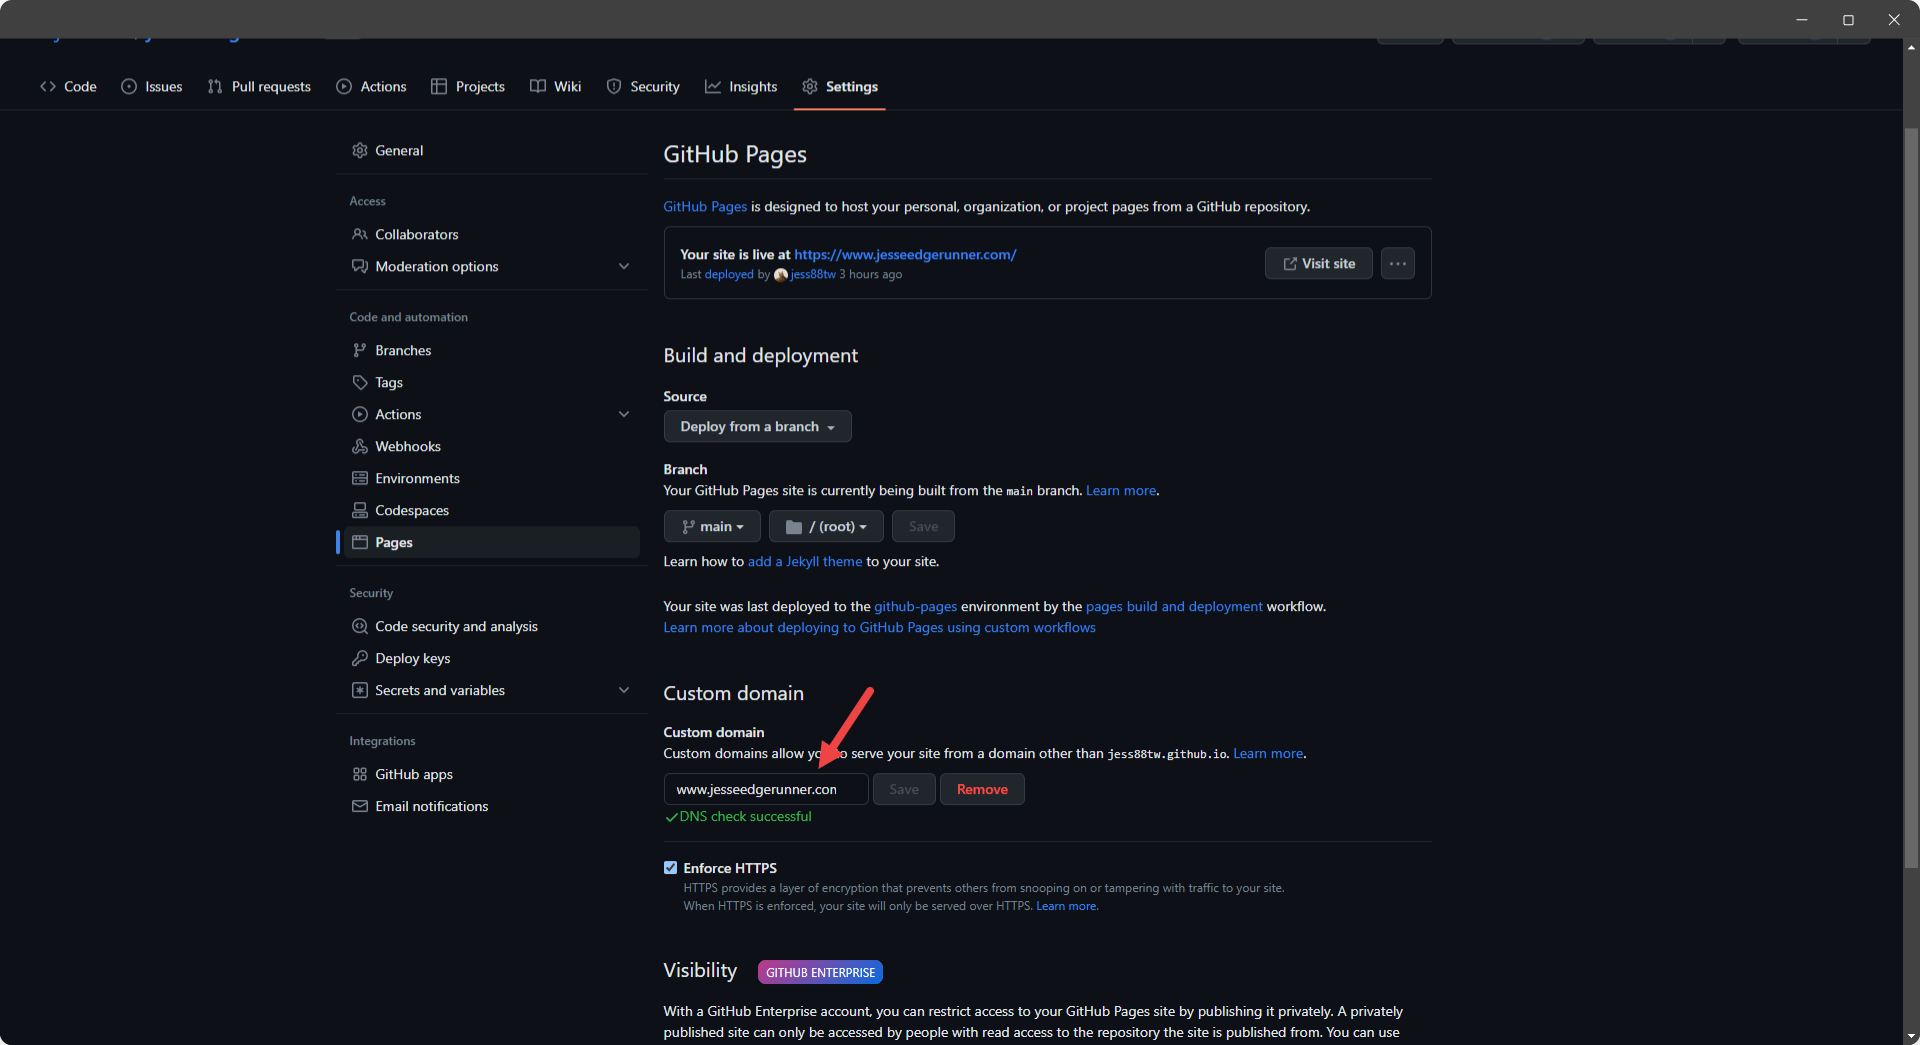Screen dimensions: 1920x1045
Task: Select Pages in the sidebar
Action: coord(492,542)
